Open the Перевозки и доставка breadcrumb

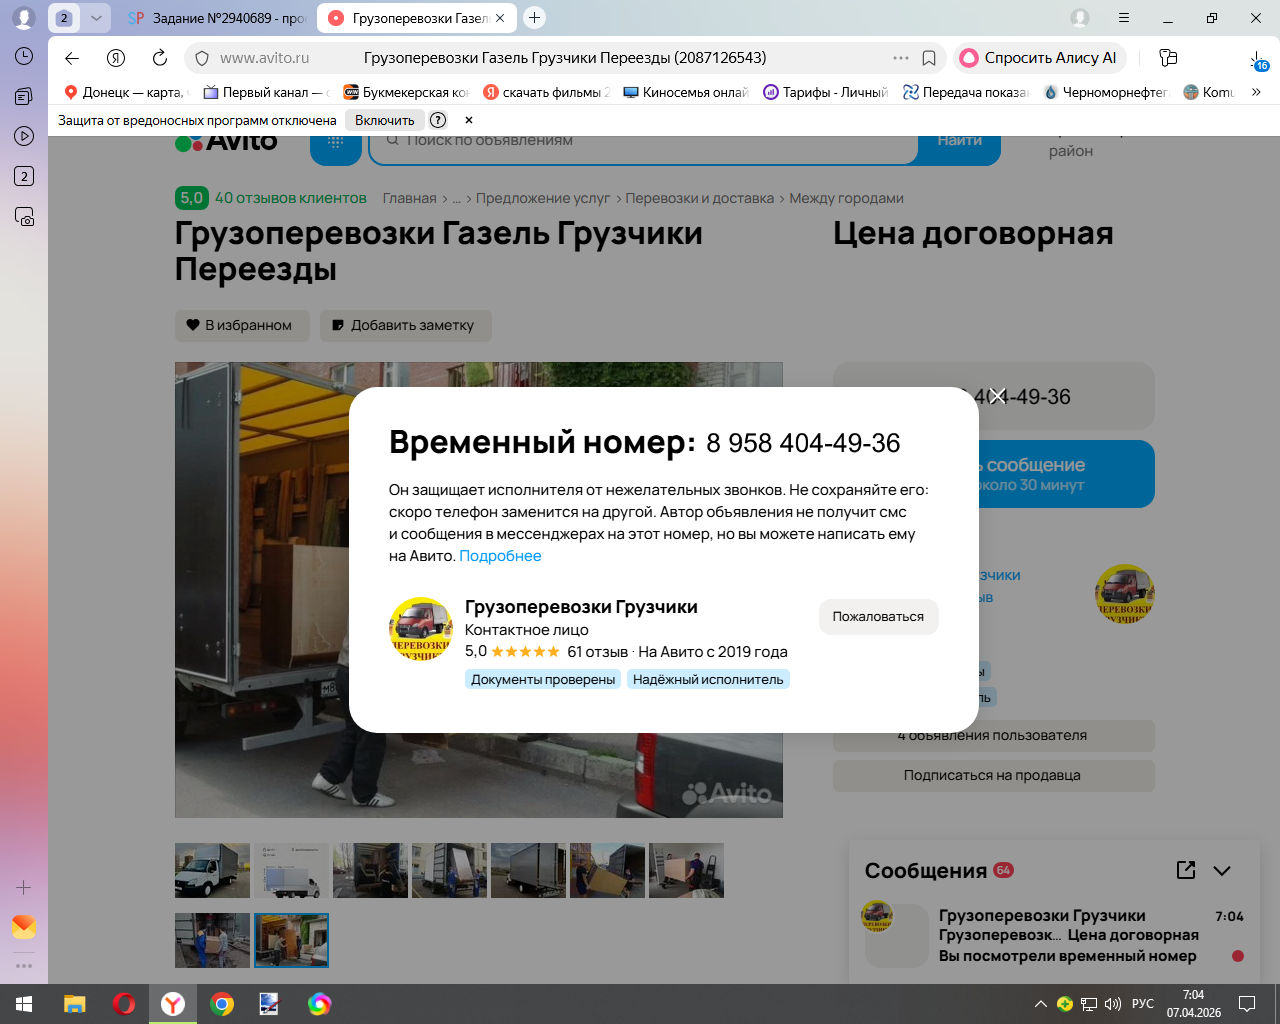tap(700, 198)
